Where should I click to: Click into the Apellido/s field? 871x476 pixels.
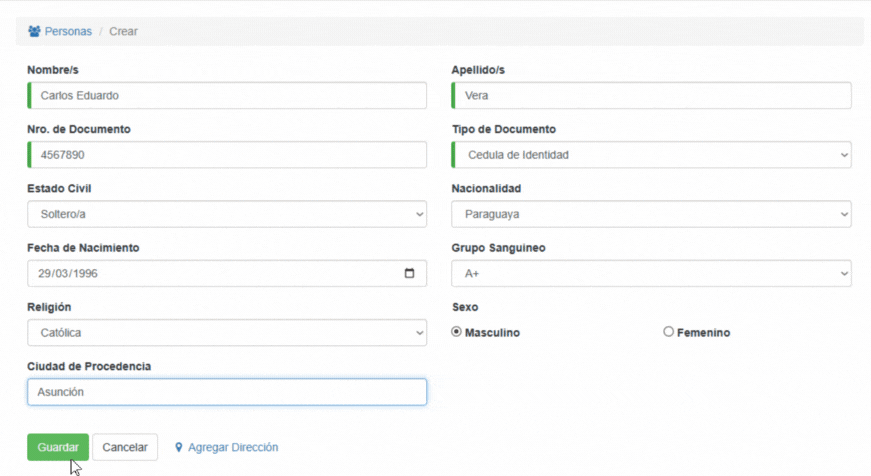[x=651, y=96]
